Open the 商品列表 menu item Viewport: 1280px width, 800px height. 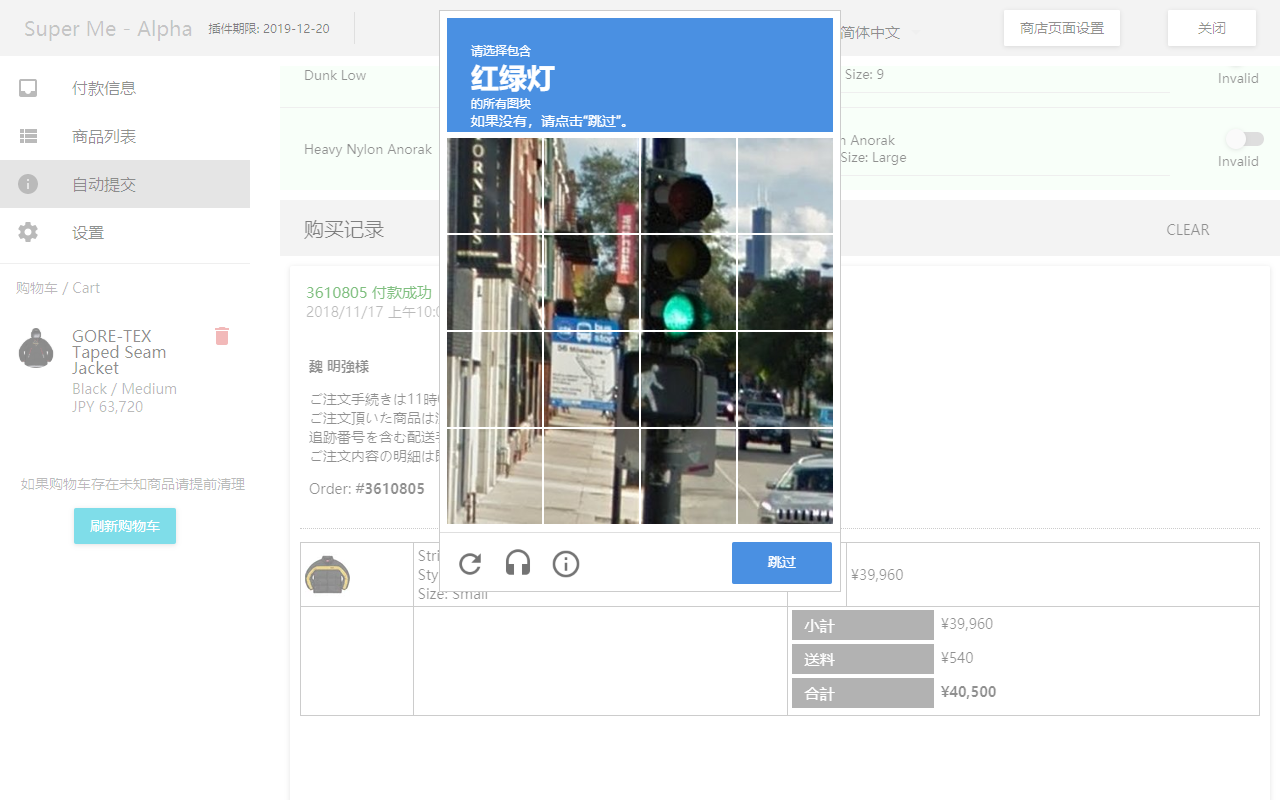pos(125,136)
